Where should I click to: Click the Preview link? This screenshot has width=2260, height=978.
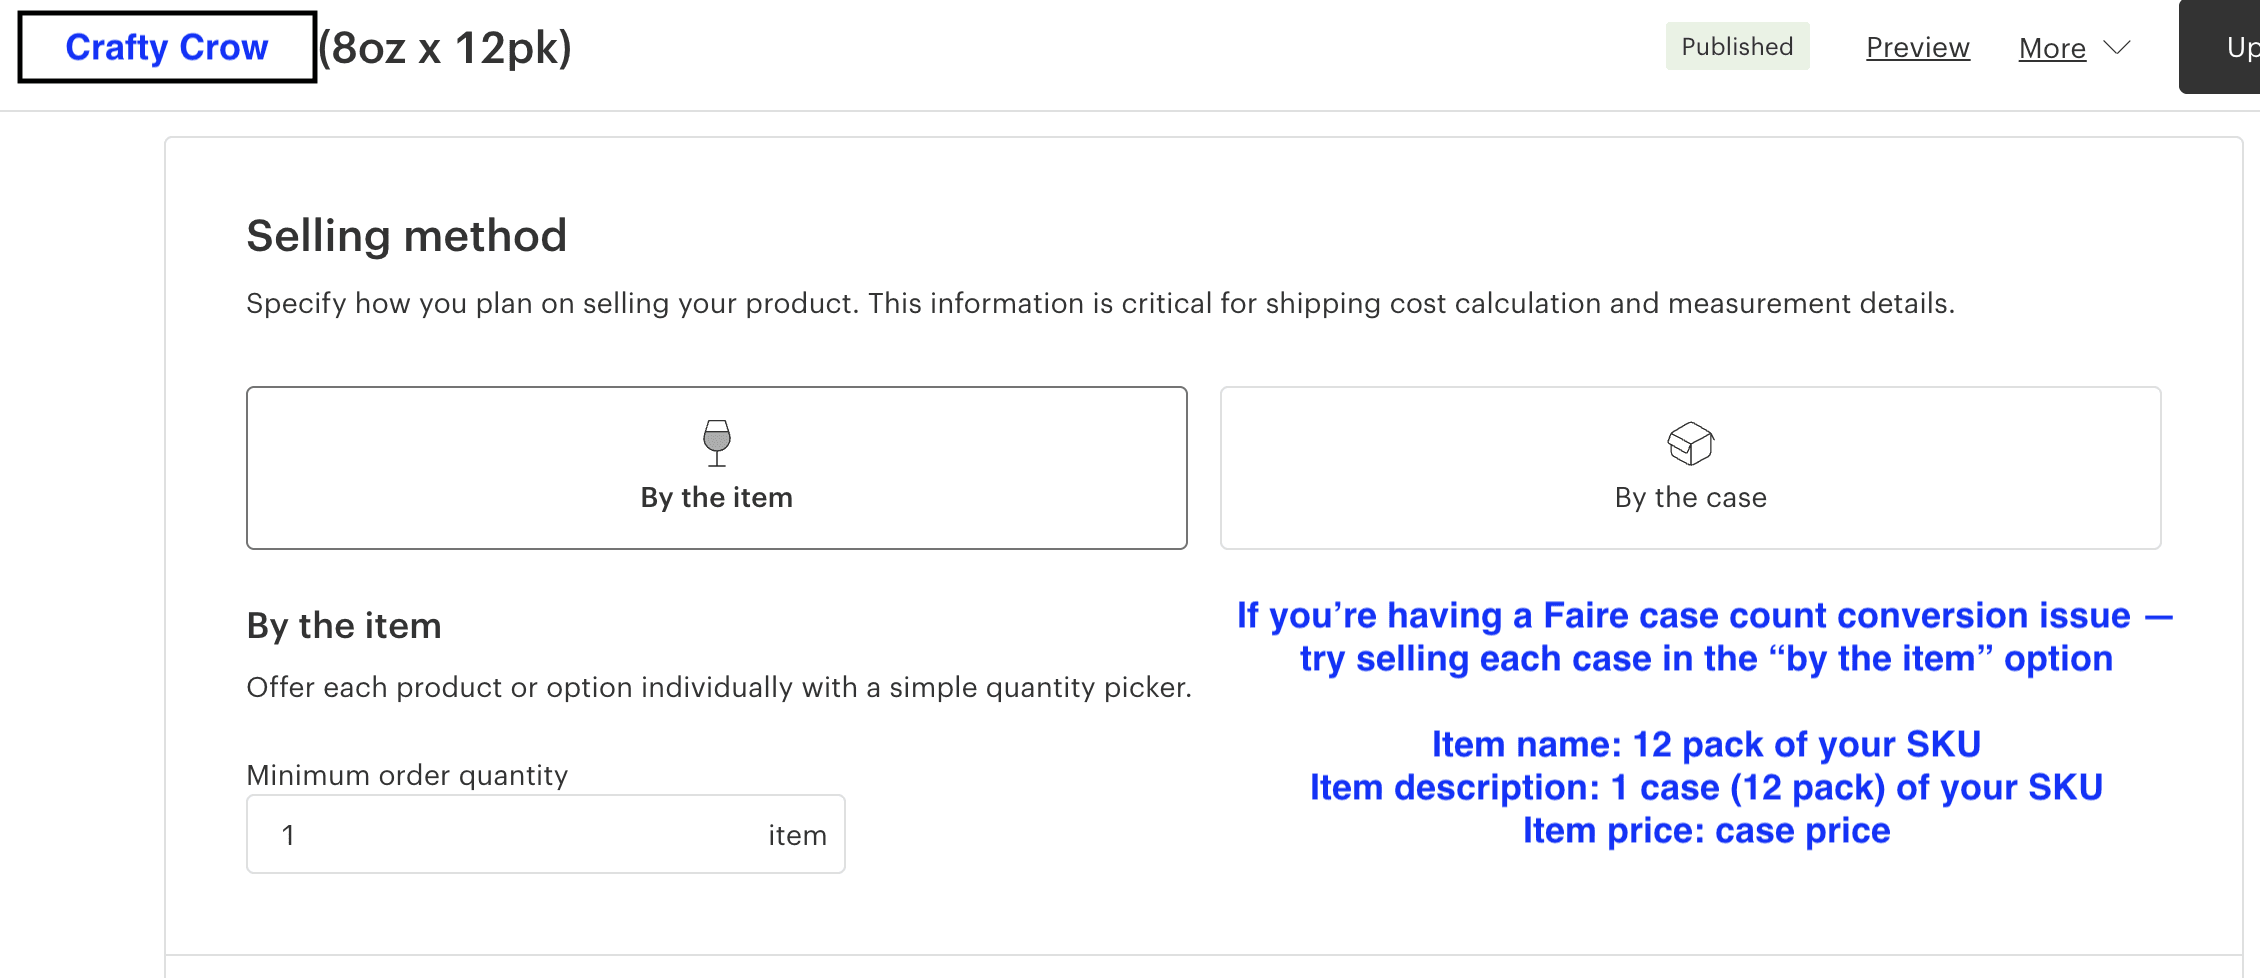click(1917, 47)
